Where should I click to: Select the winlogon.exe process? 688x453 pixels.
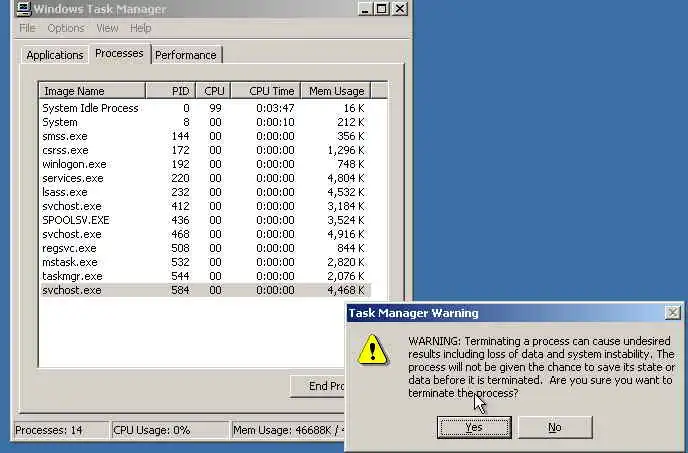[x=205, y=164]
